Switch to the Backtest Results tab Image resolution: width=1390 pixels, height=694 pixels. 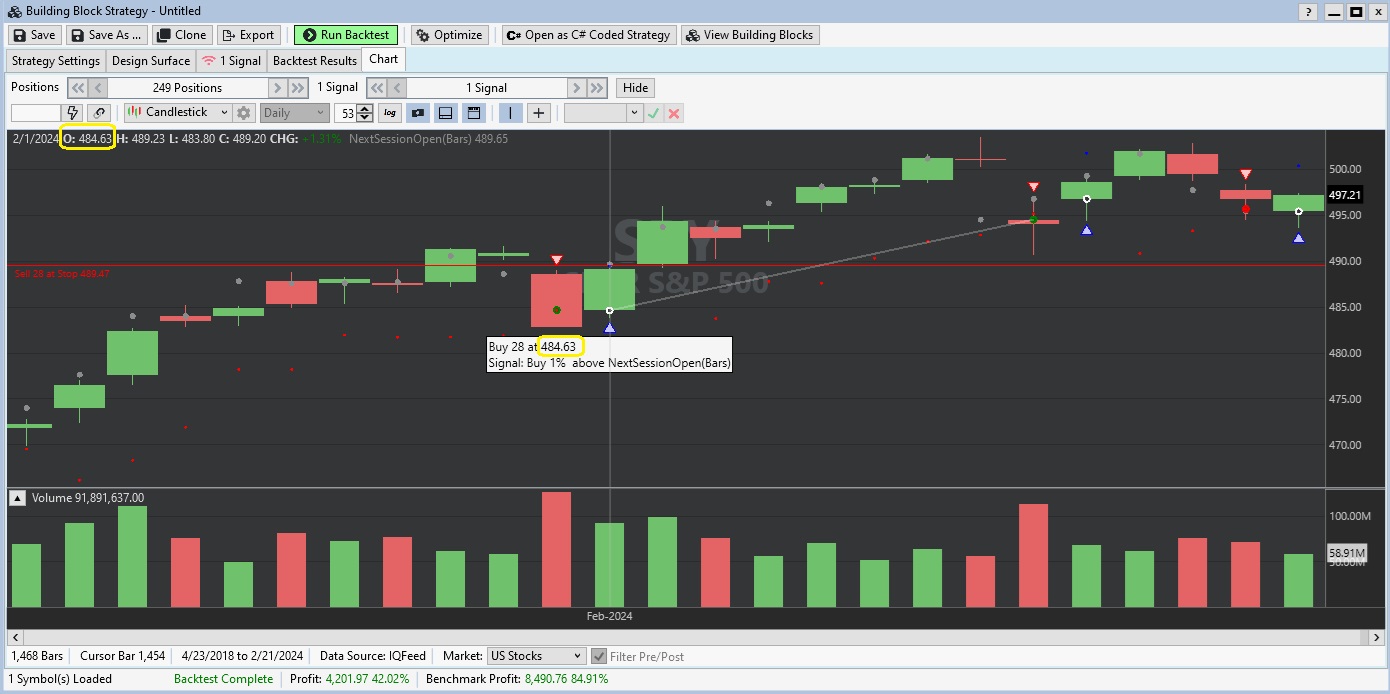point(314,61)
